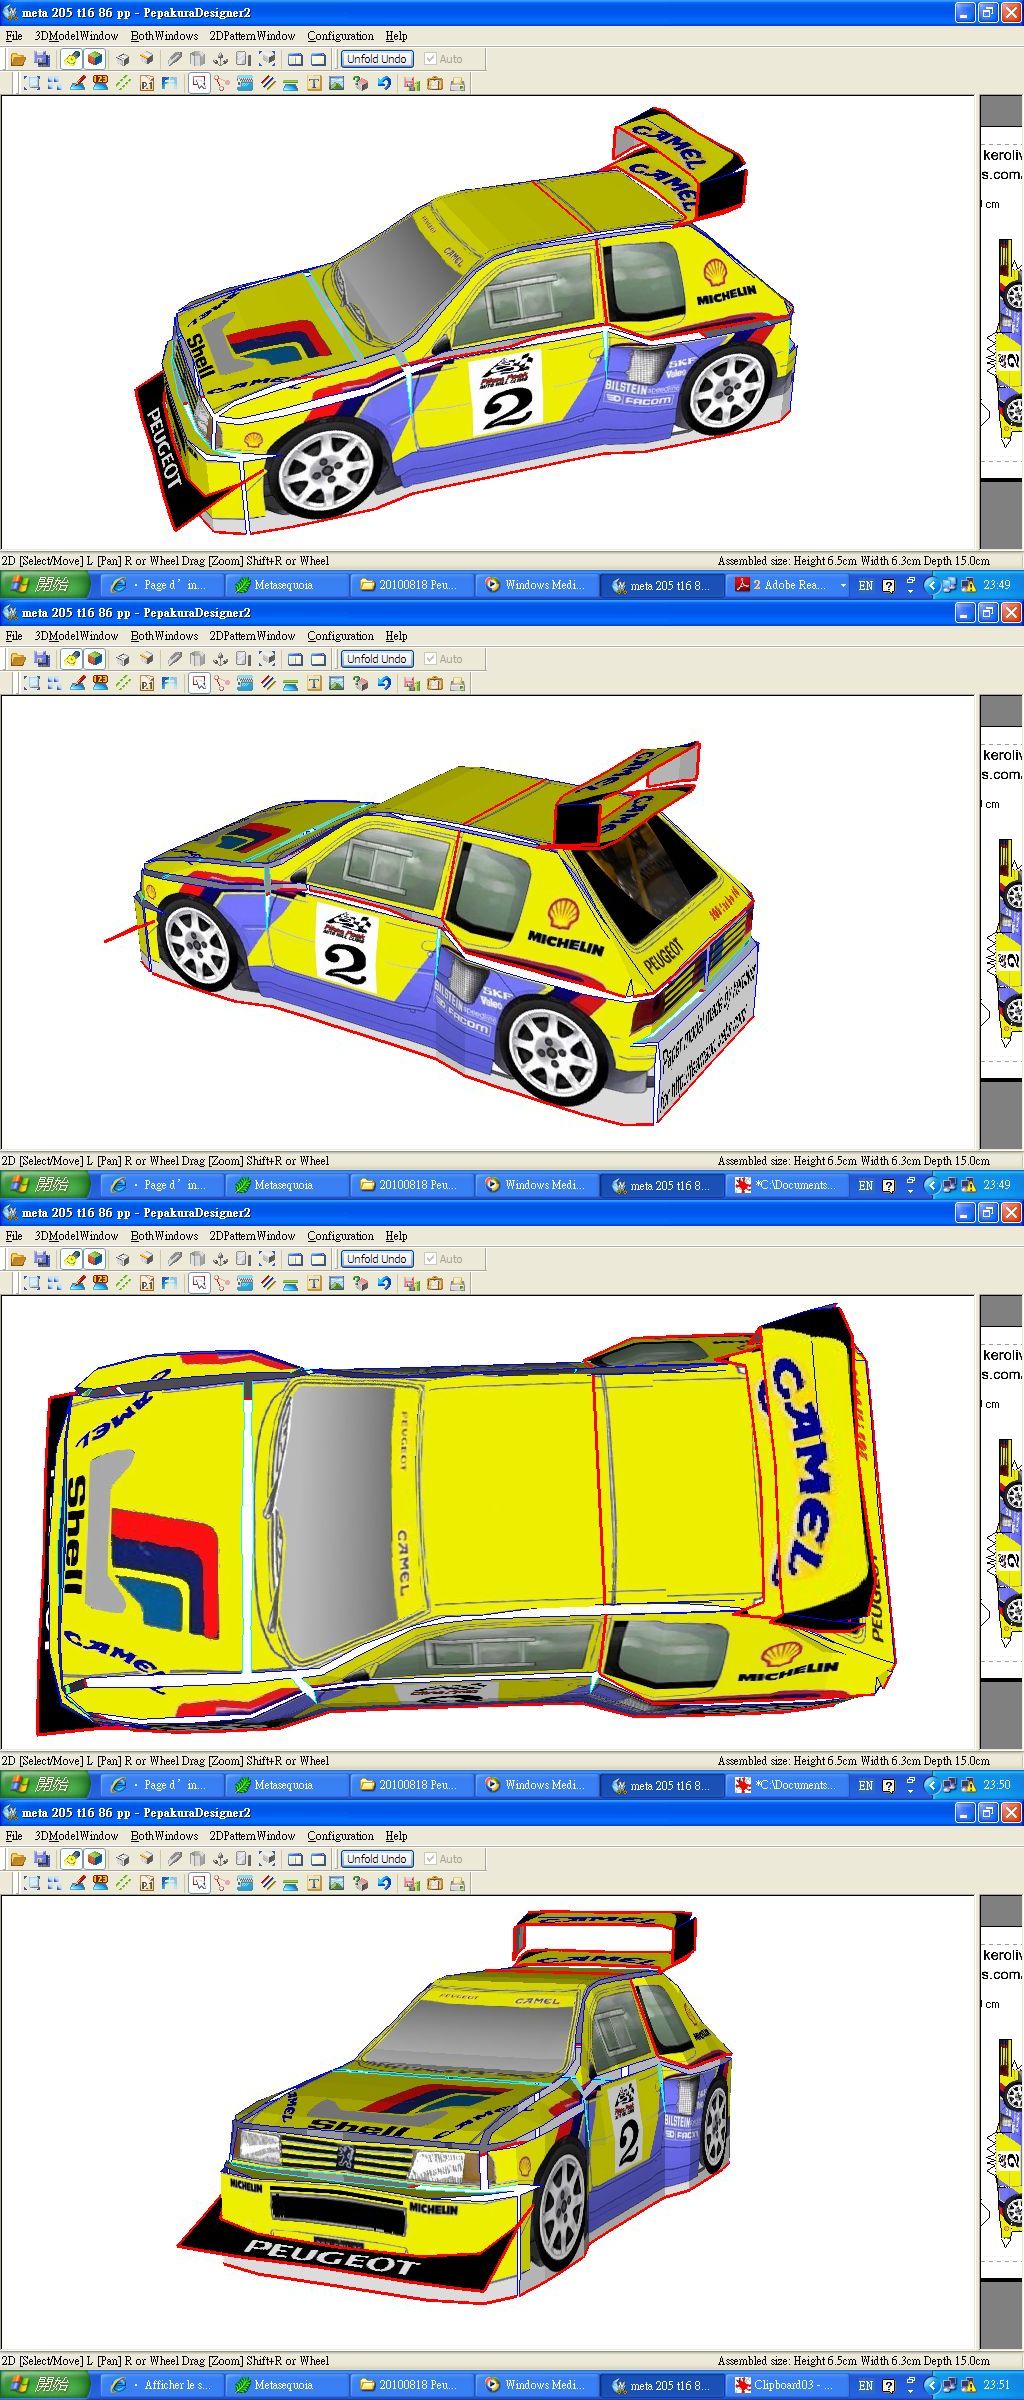The image size is (1024, 2400).
Task: Expand hidden tray icons beside the 23:50 clock
Action: pos(932,1785)
